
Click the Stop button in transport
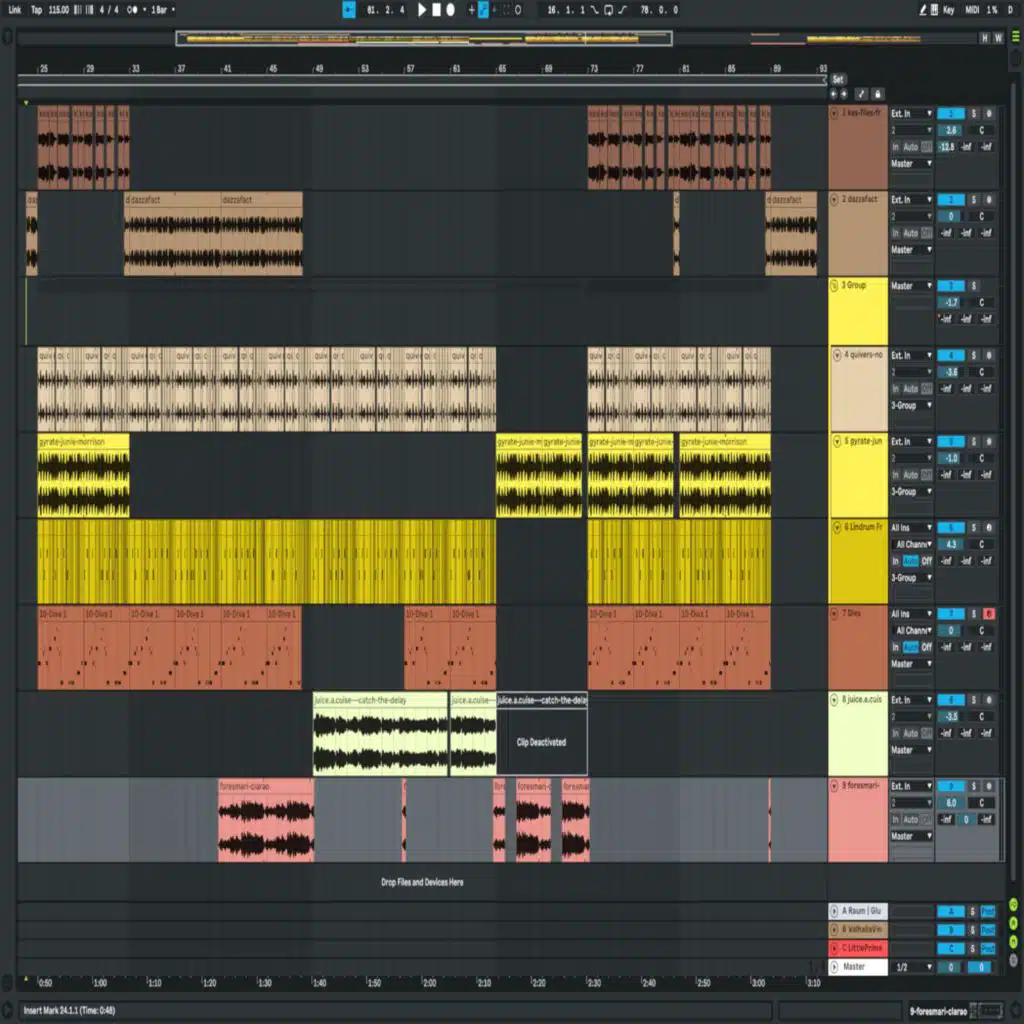tap(436, 10)
